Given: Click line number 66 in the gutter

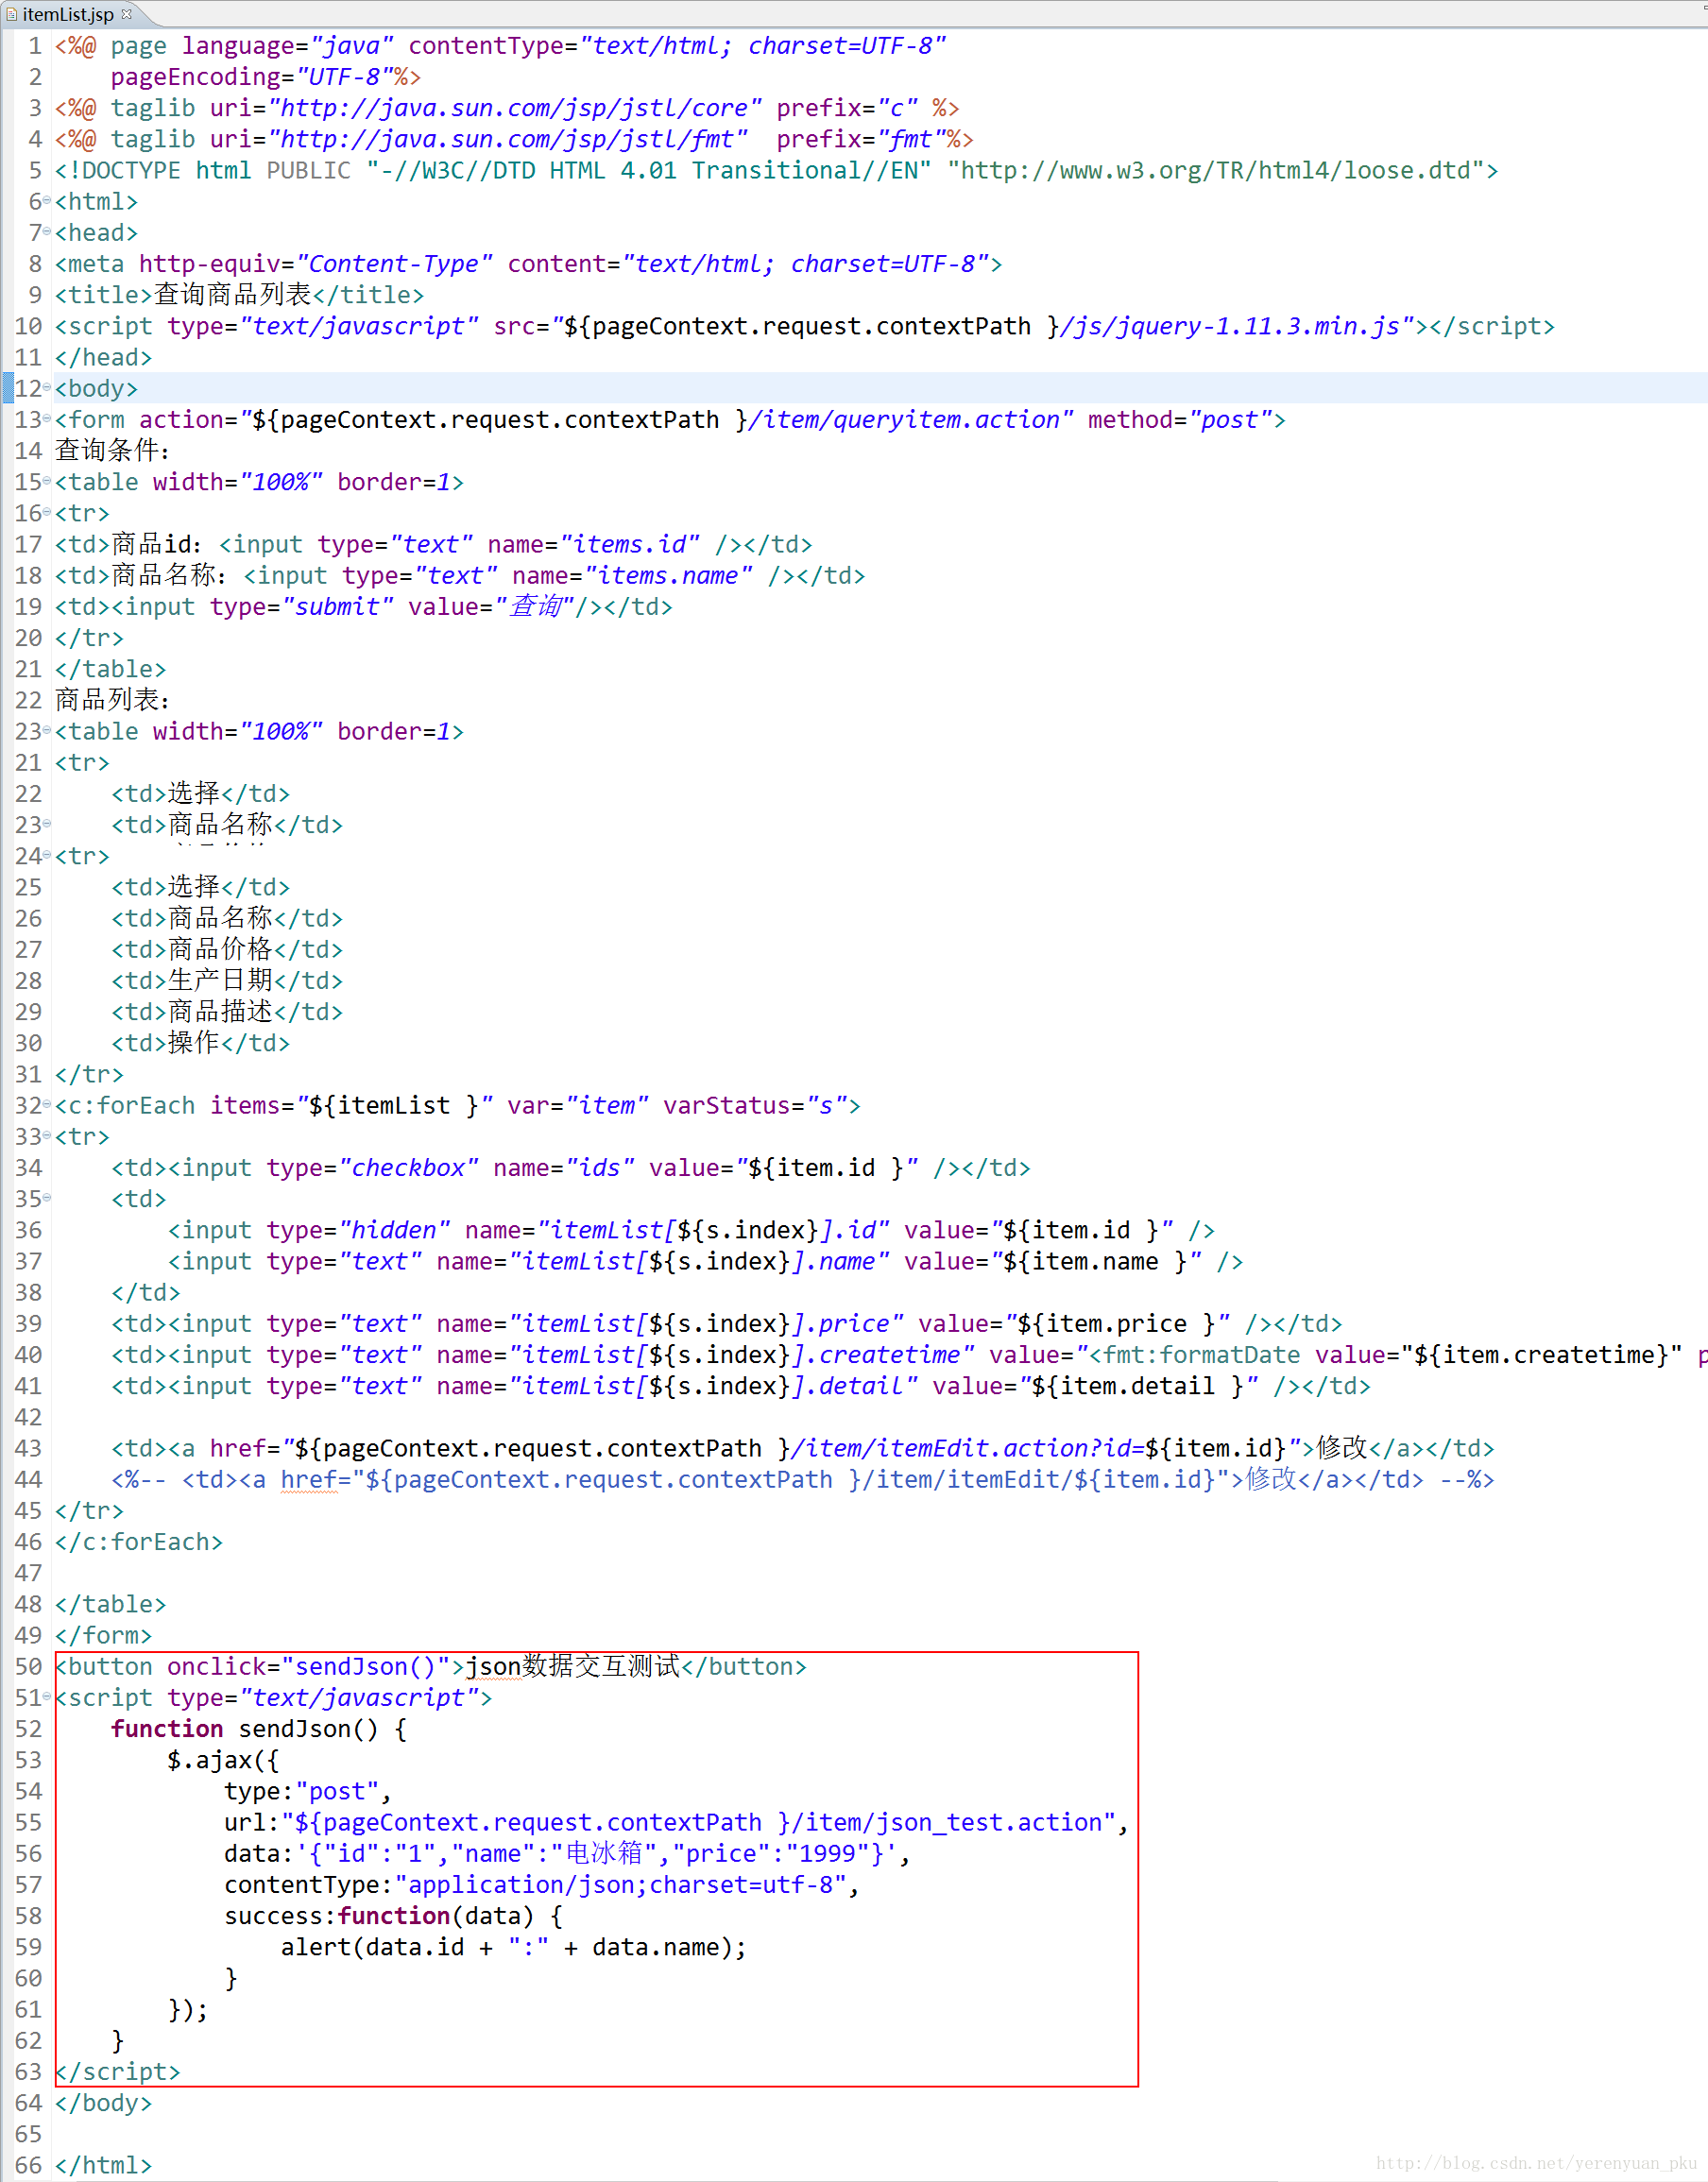Looking at the screenshot, I should coord(28,2165).
